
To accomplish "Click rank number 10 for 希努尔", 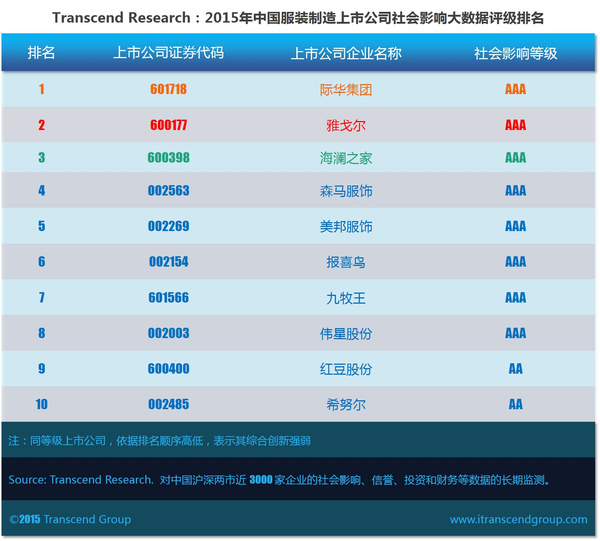I will (x=41, y=404).
